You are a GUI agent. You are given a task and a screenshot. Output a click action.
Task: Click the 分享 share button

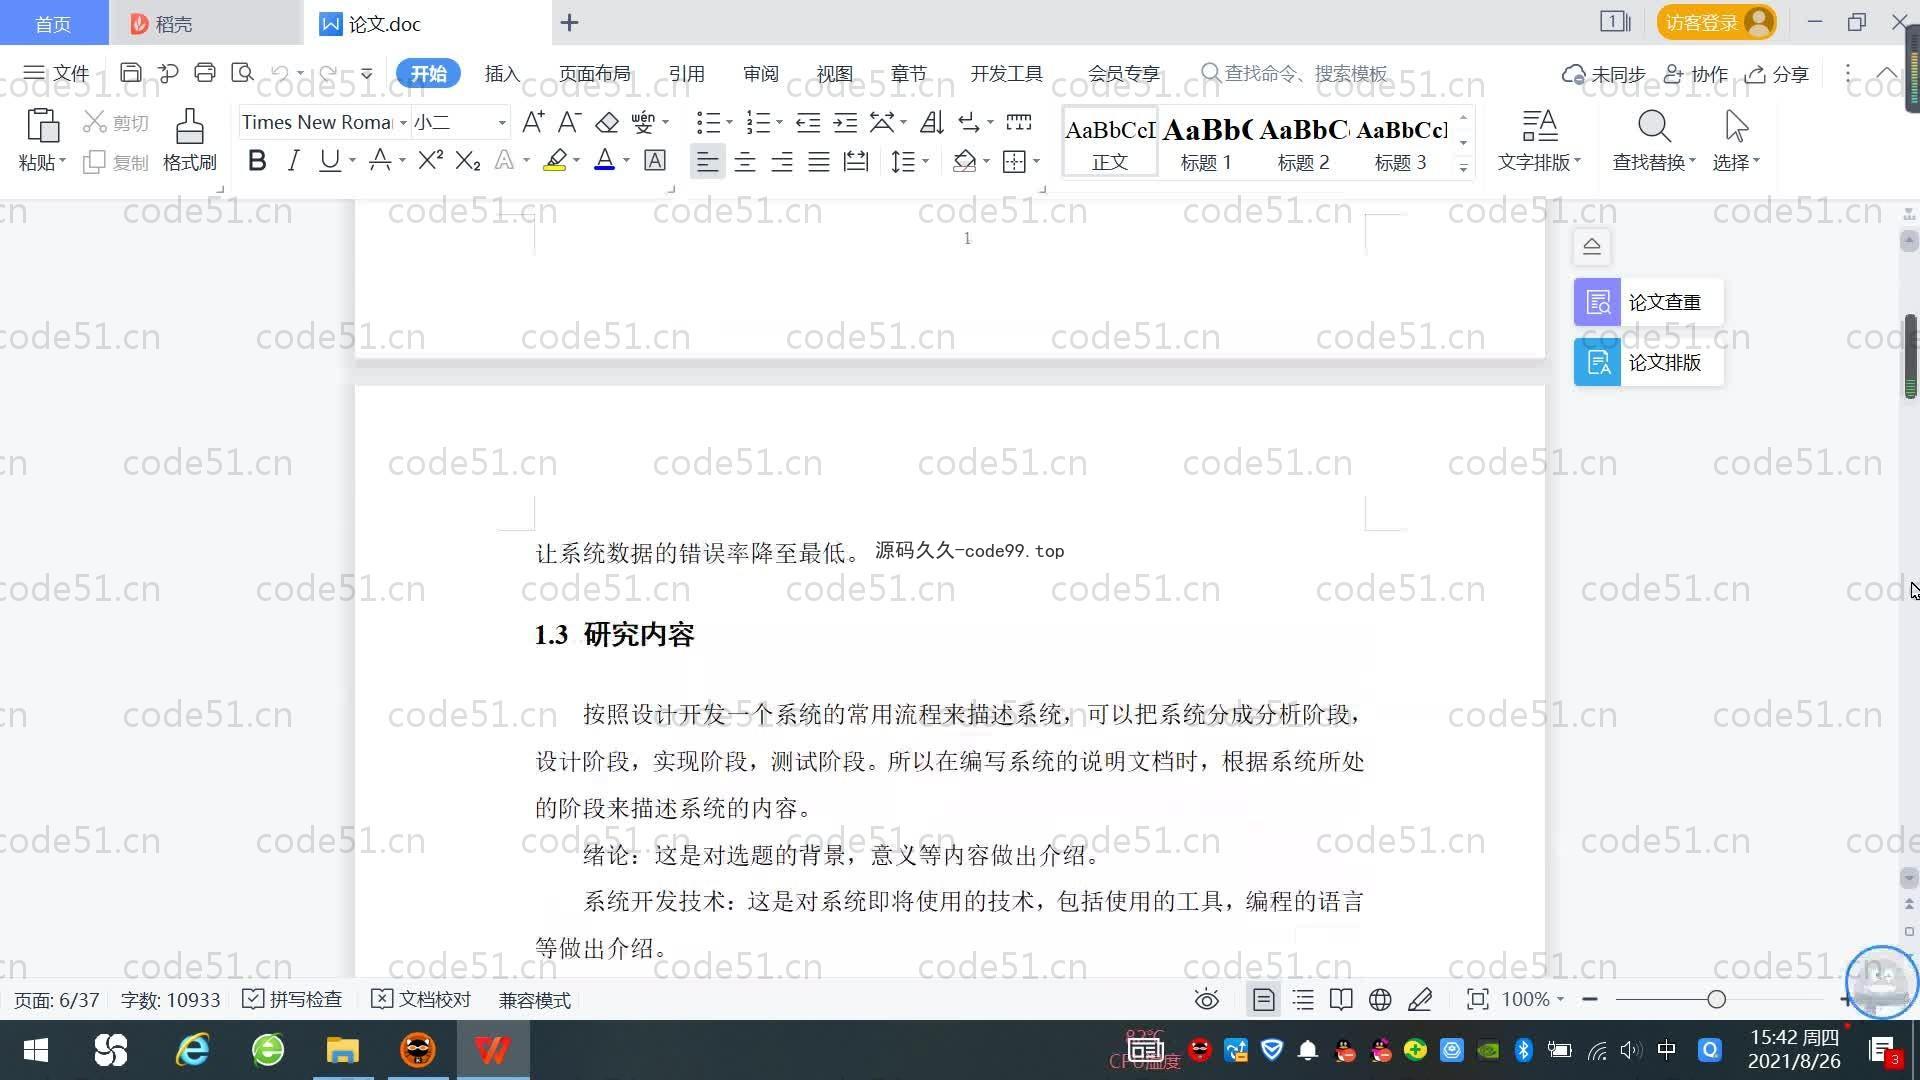pyautogui.click(x=1777, y=74)
